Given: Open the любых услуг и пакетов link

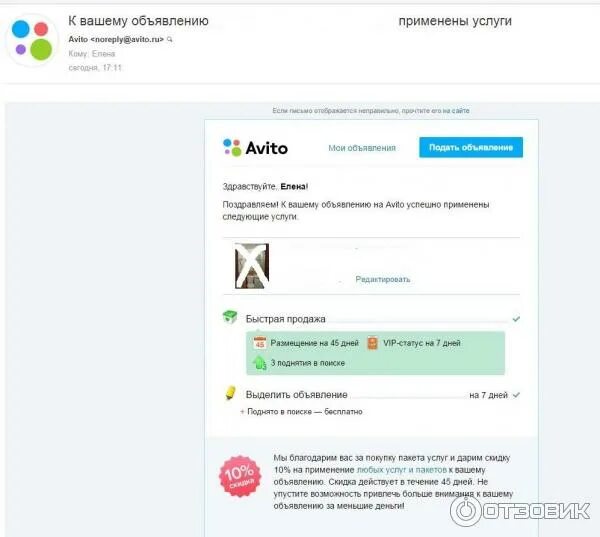Looking at the screenshot, I should pyautogui.click(x=401, y=470).
